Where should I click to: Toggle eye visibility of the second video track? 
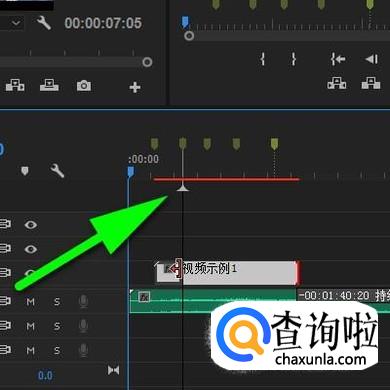(31, 249)
